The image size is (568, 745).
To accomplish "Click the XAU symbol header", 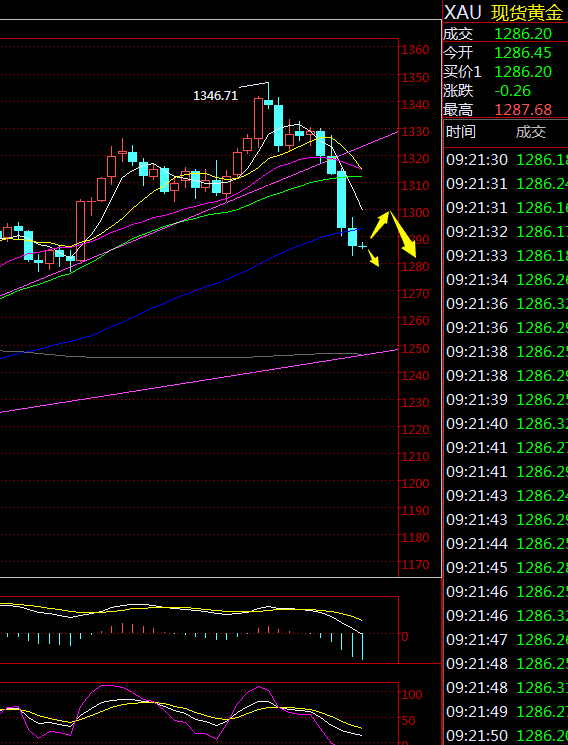I will 462,13.
